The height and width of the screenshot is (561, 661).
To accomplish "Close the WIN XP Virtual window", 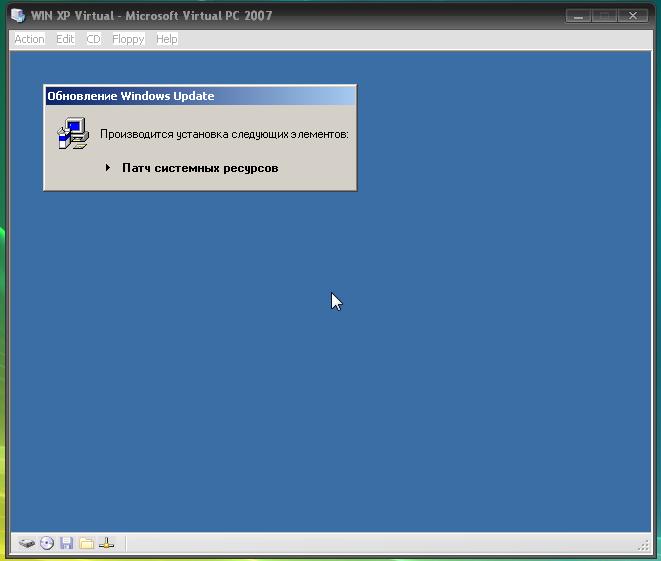I will coord(633,16).
